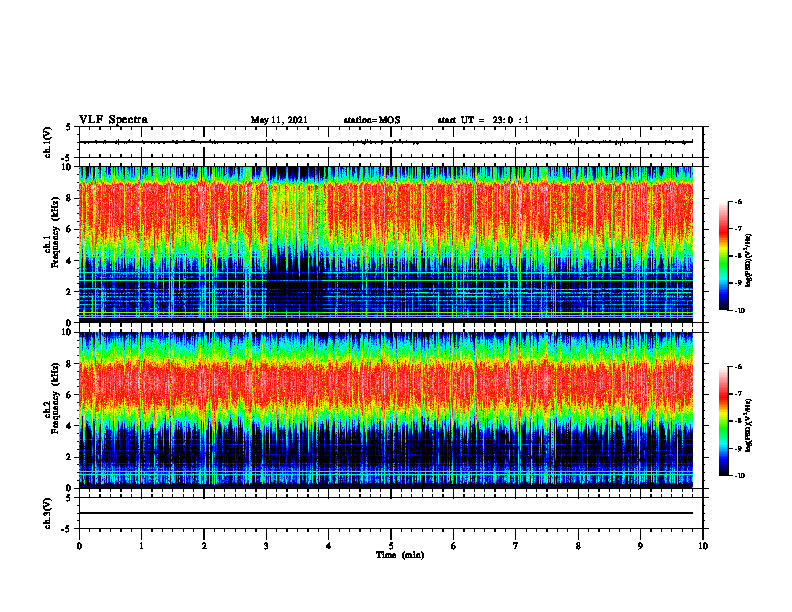792x612 pixels.
Task: Click the "ch.3(V)" waveform axis label
Action: click(x=48, y=514)
